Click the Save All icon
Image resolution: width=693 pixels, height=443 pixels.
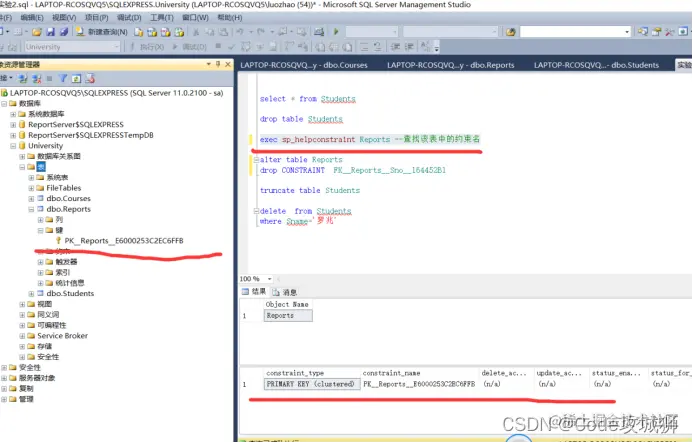64,32
